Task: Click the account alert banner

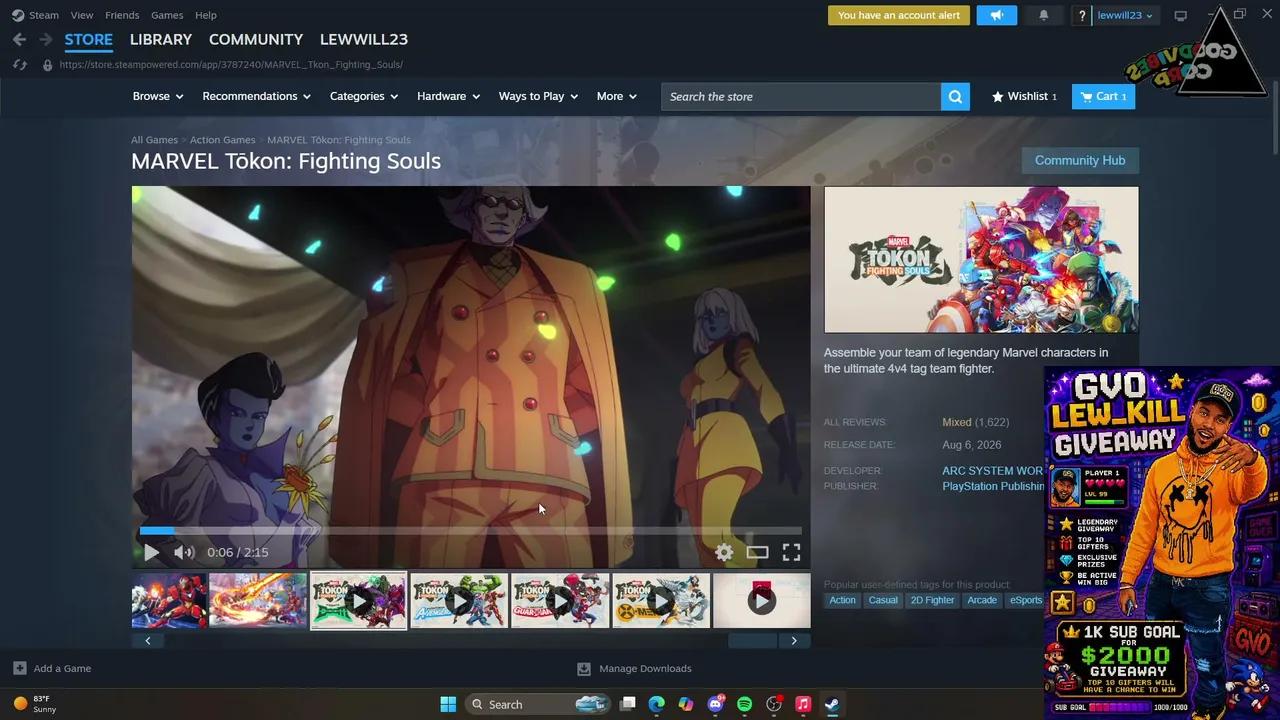Action: pos(899,15)
